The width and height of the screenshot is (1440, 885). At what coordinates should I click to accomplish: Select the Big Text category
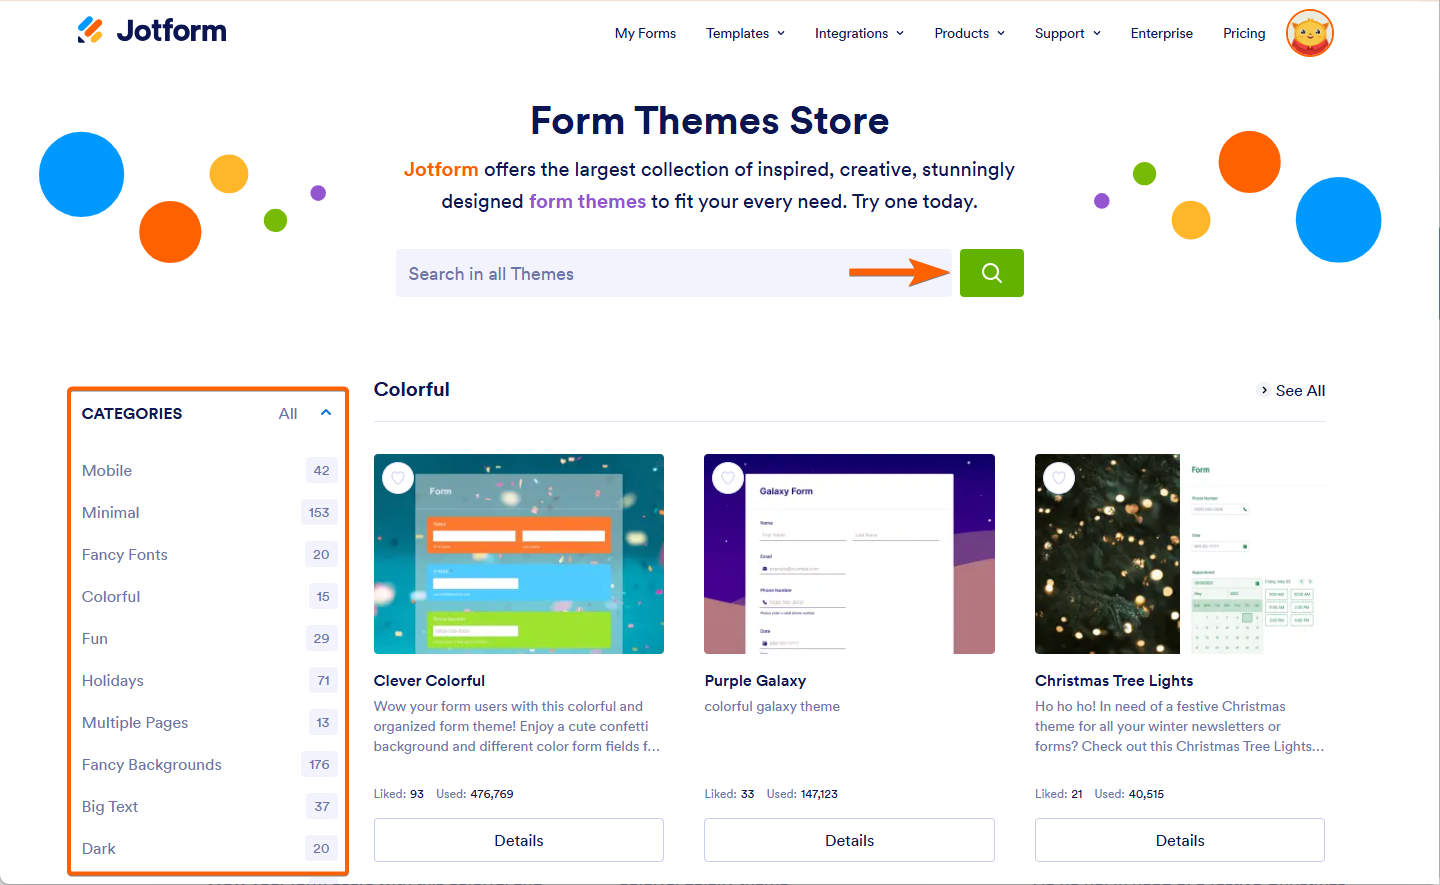(x=110, y=807)
